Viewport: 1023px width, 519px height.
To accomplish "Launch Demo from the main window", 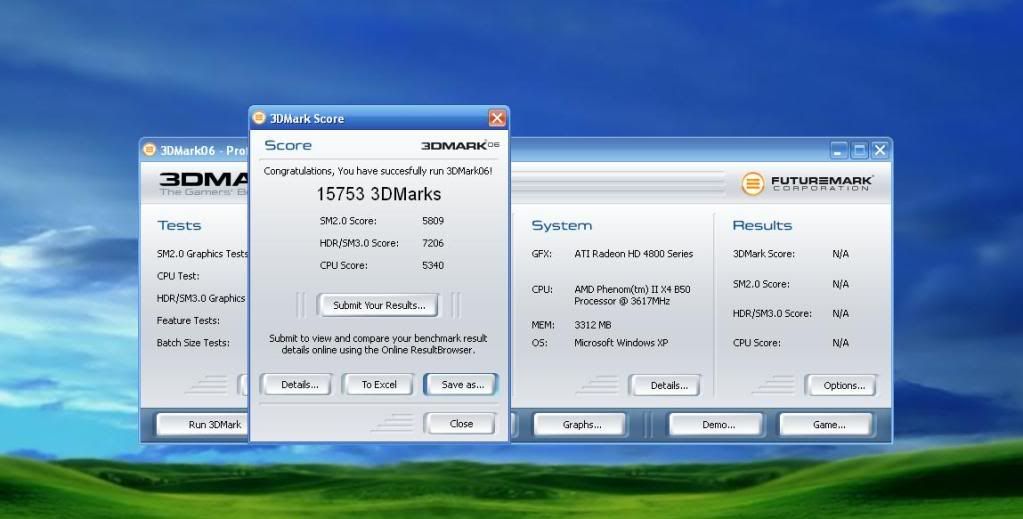I will click(x=718, y=424).
